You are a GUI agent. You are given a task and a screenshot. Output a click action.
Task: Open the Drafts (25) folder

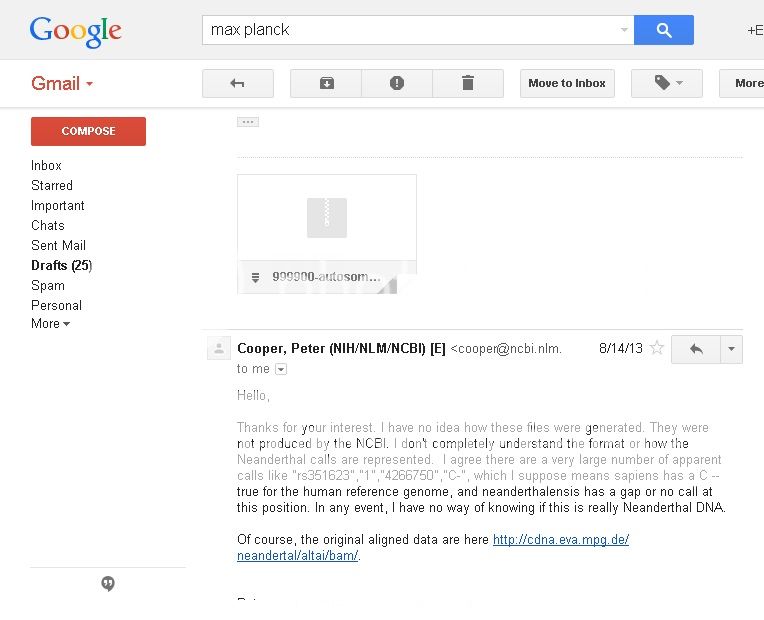click(x=61, y=265)
